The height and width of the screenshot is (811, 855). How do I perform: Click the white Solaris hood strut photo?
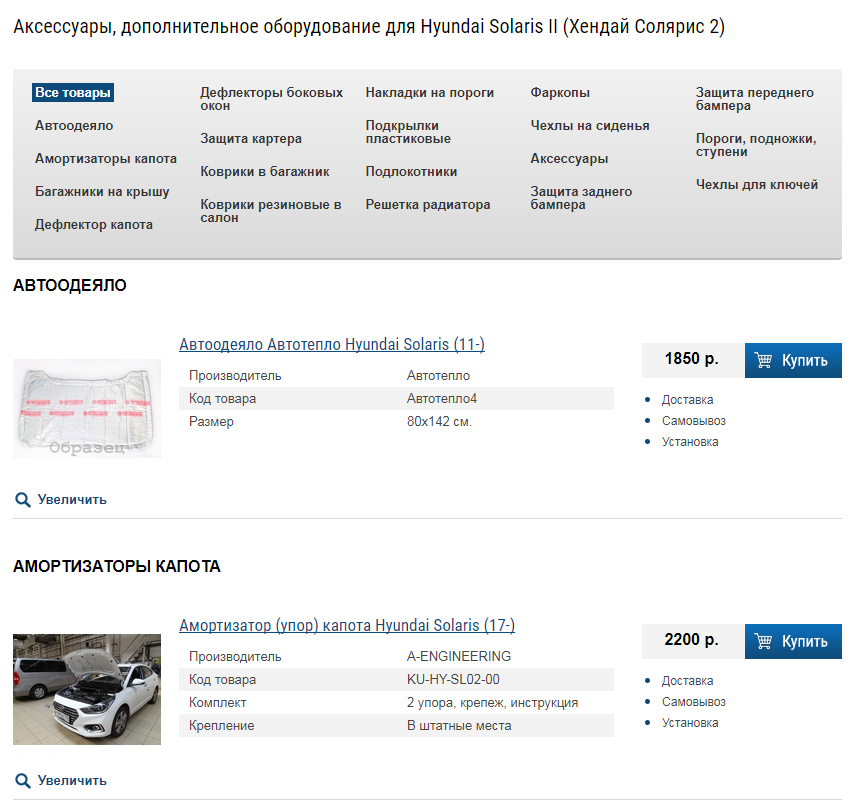(87, 689)
